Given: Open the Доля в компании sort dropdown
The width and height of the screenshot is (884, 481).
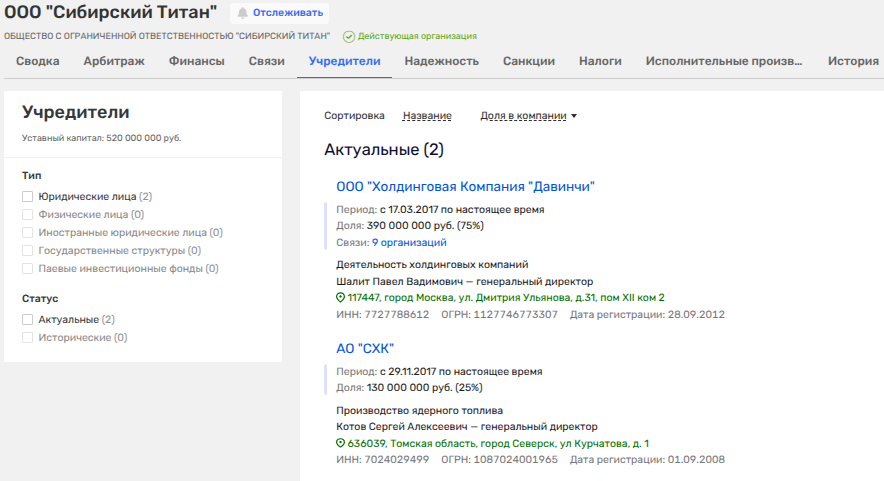Looking at the screenshot, I should [529, 116].
